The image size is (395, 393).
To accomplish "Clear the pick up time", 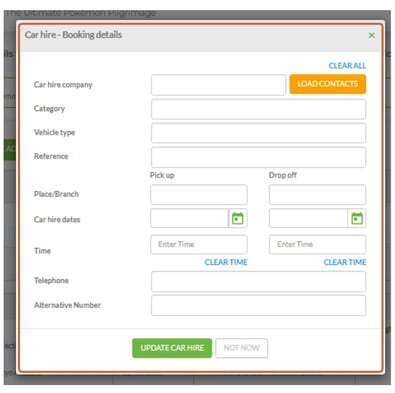I will click(226, 262).
